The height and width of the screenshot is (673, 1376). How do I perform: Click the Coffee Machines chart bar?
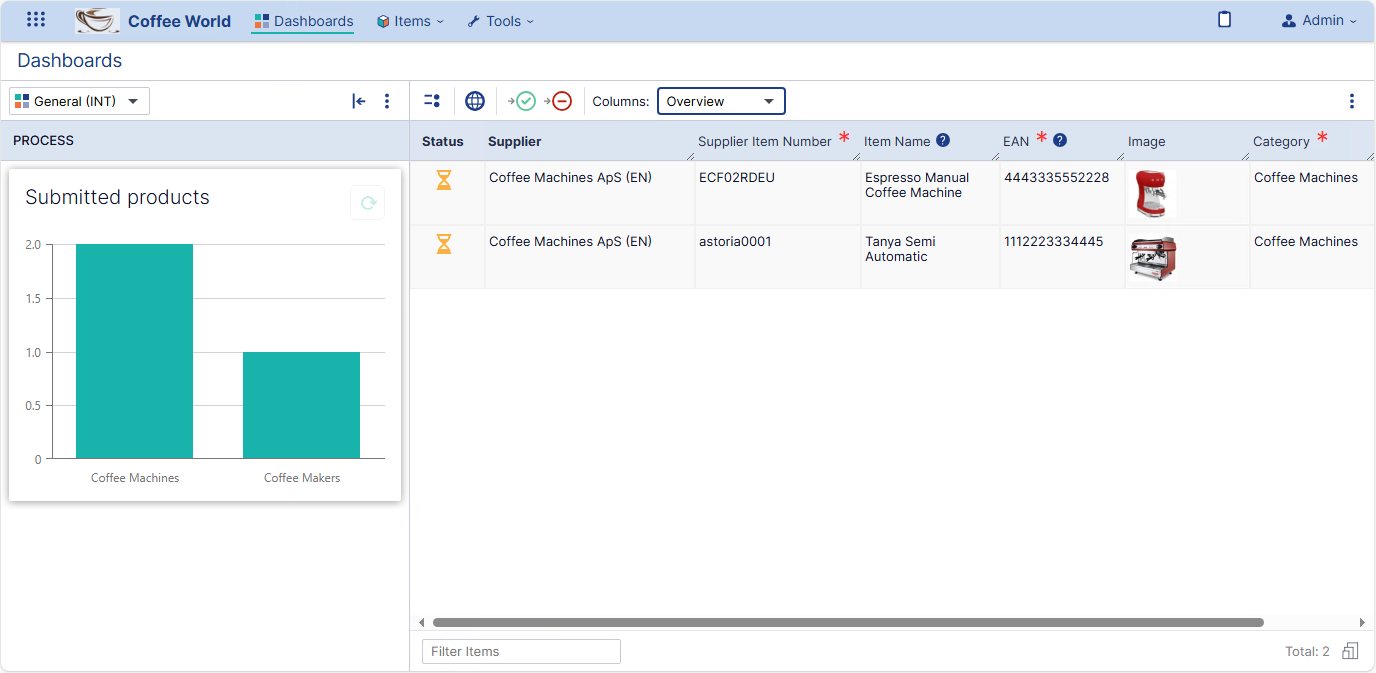(134, 351)
